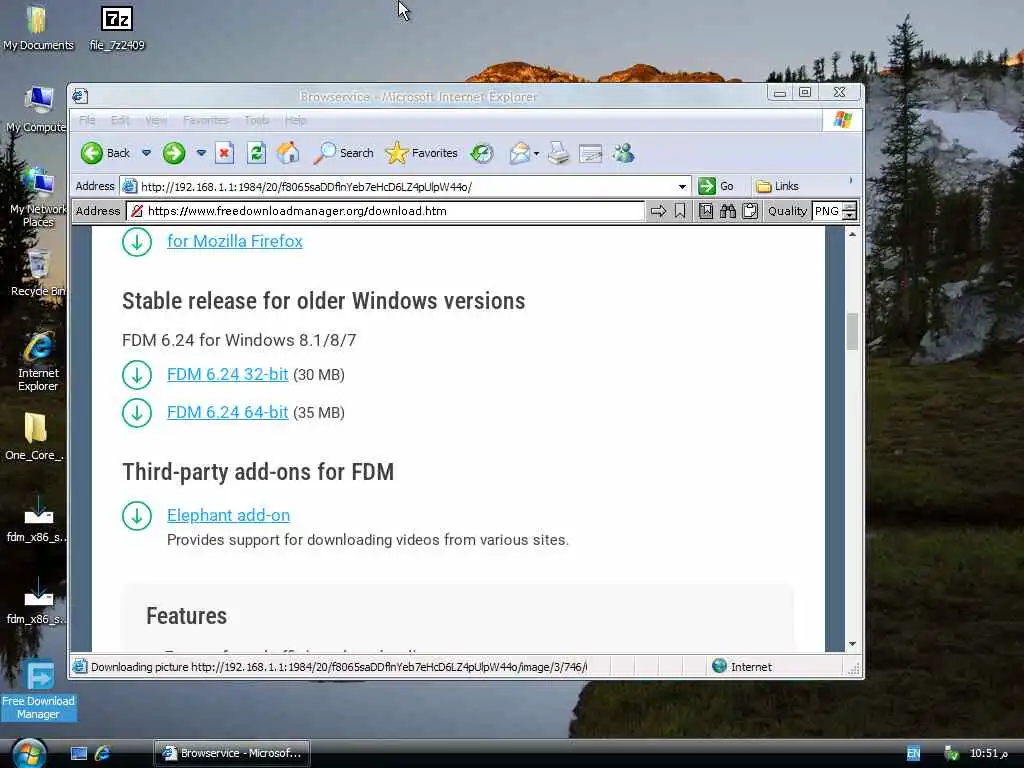Image resolution: width=1024 pixels, height=768 pixels.
Task: Go to the Home page icon
Action: pyautogui.click(x=288, y=153)
